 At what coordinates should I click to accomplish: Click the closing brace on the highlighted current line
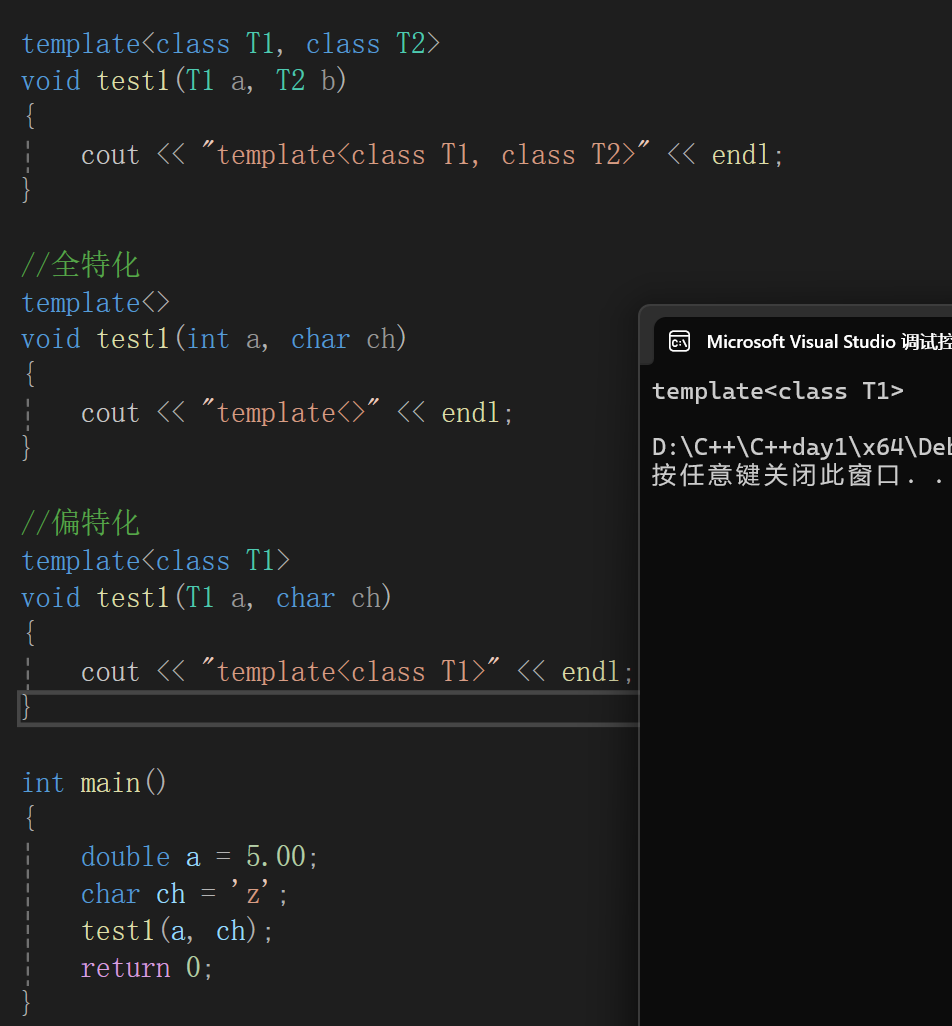pos(26,707)
